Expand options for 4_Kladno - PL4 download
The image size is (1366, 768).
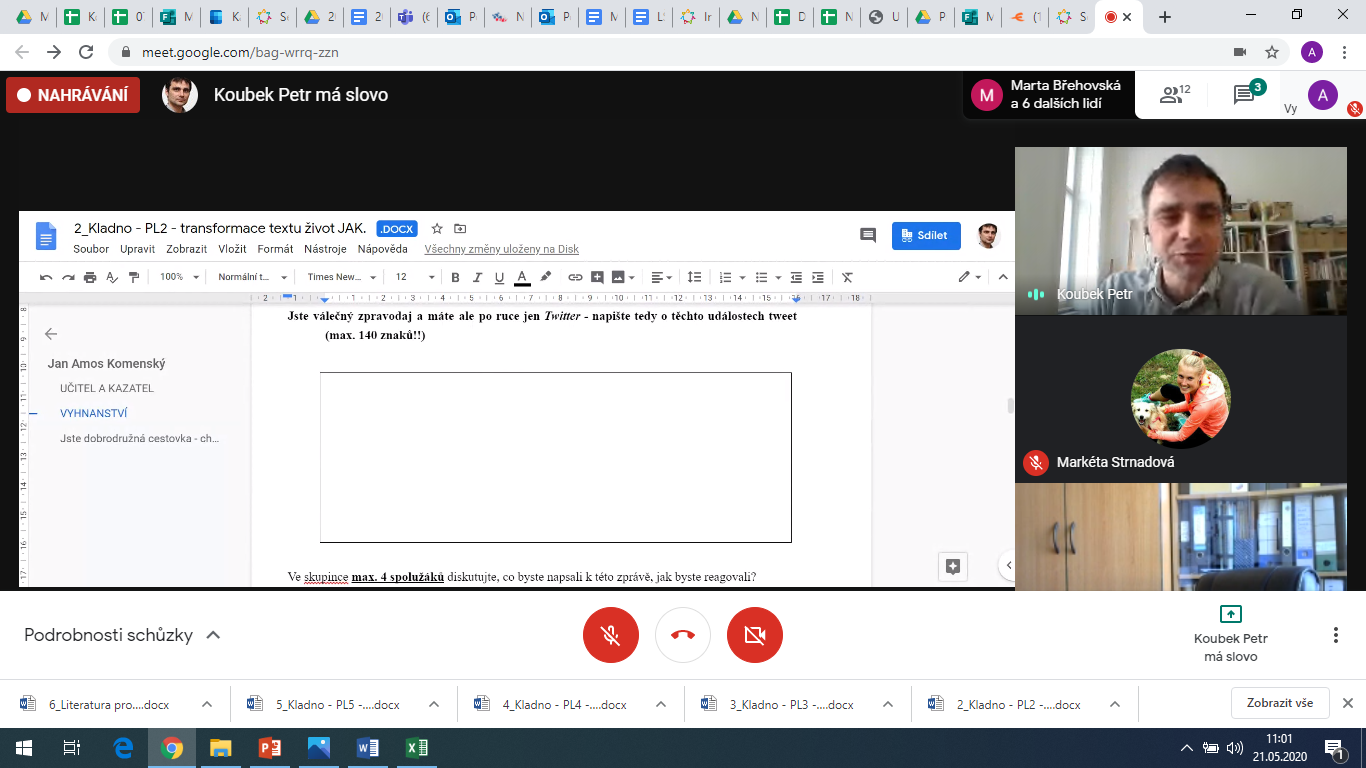(661, 704)
